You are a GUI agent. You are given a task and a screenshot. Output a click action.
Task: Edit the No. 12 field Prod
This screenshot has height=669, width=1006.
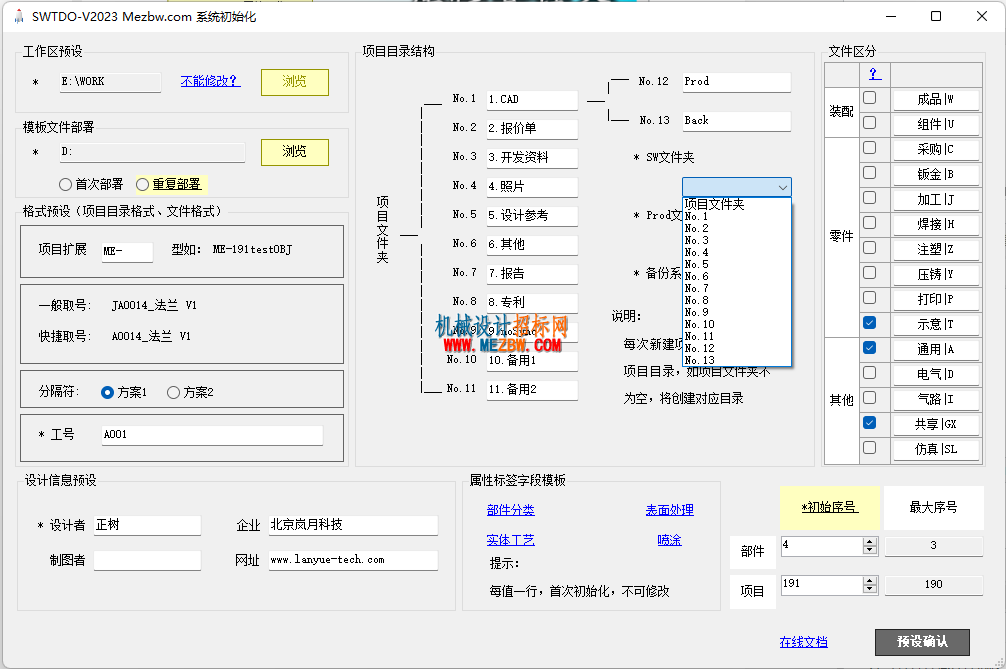737,81
